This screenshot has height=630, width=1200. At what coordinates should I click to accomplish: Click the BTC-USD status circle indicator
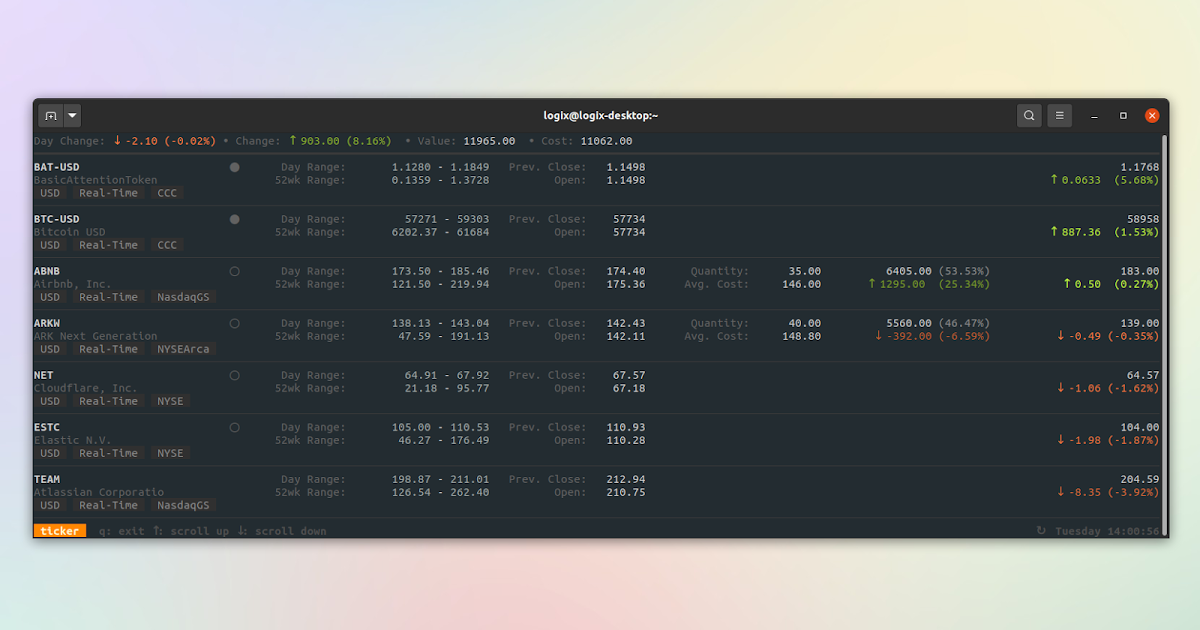(235, 219)
